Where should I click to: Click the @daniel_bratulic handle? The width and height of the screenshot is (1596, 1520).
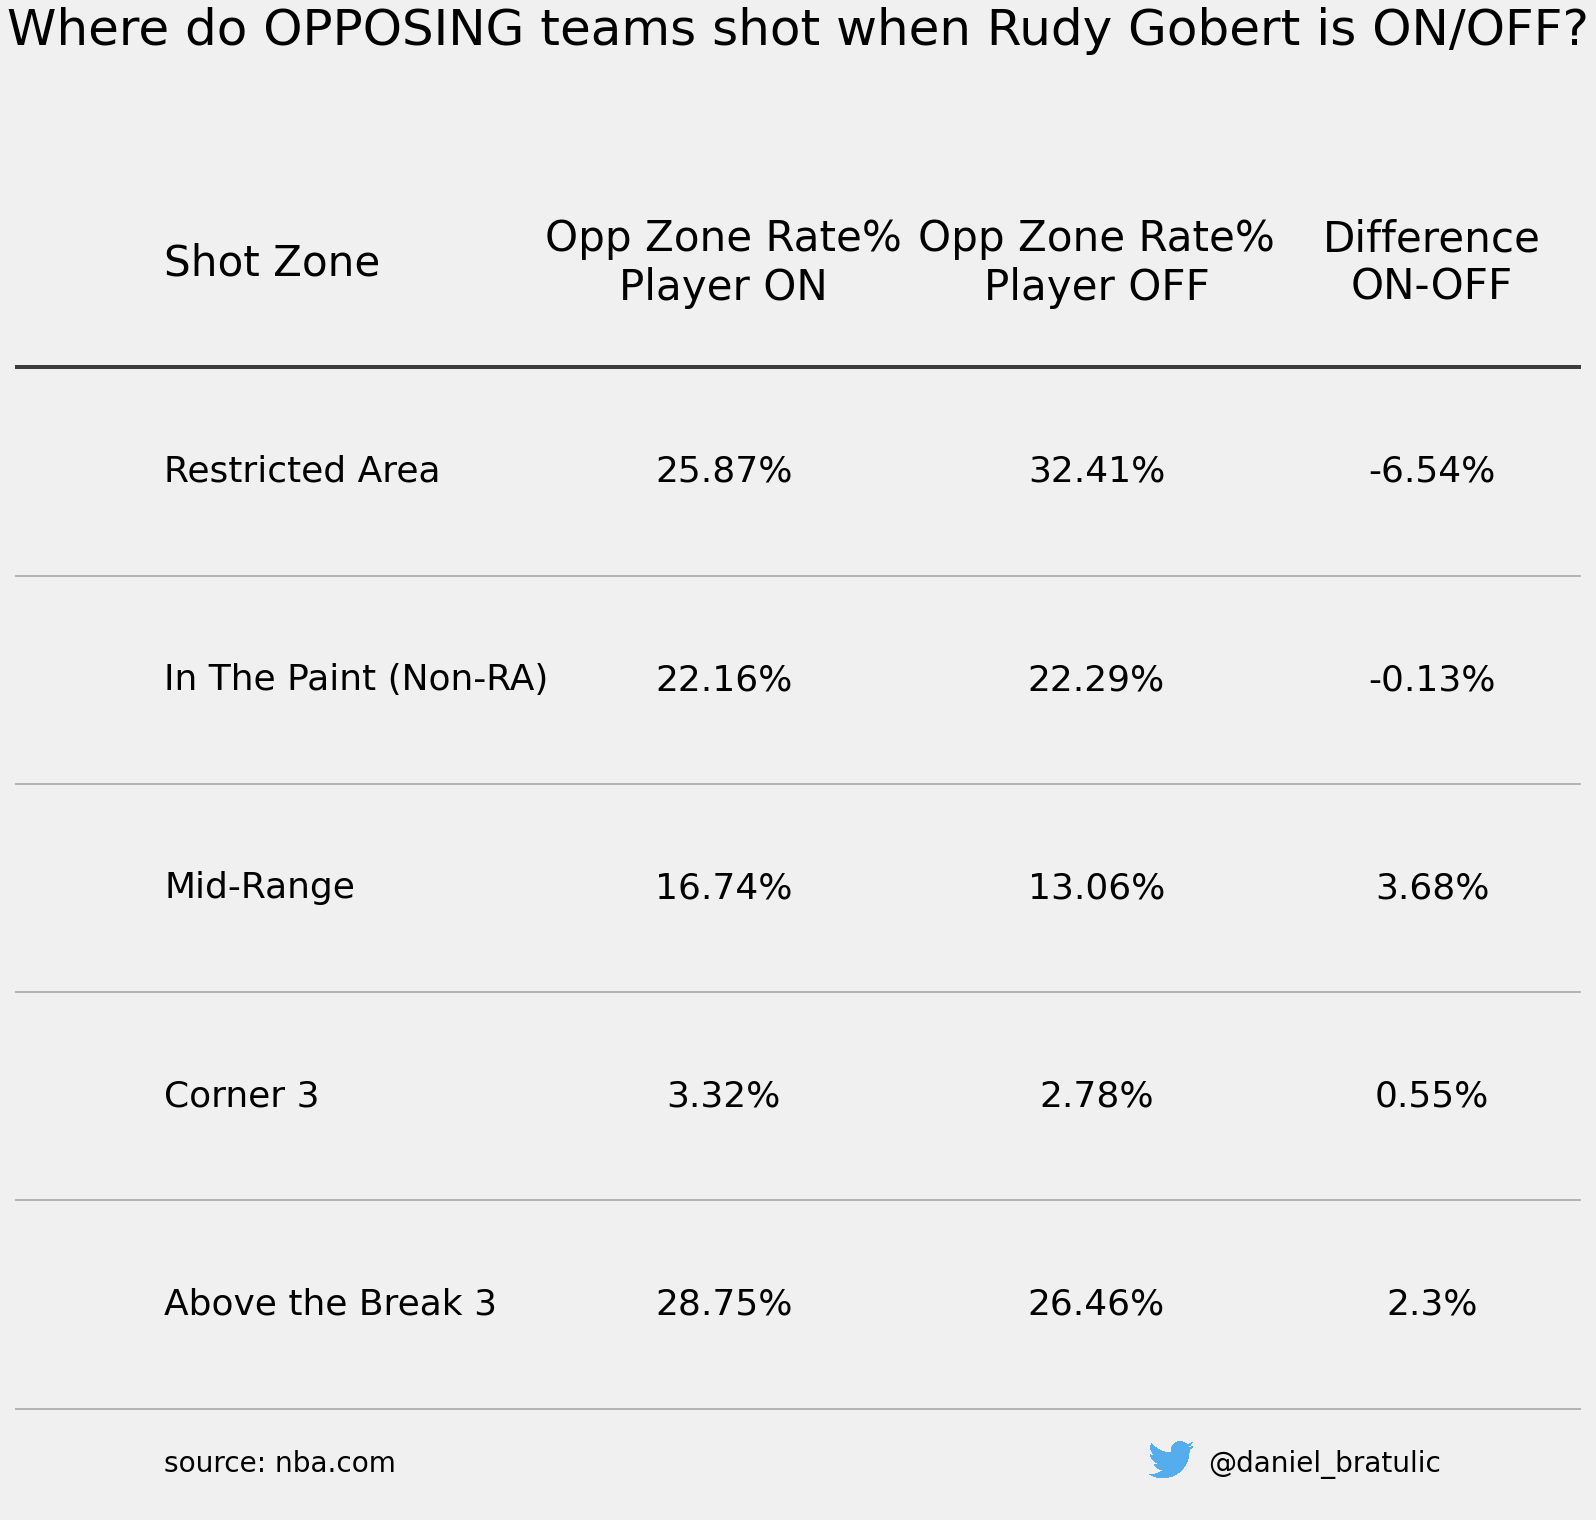1324,1463
